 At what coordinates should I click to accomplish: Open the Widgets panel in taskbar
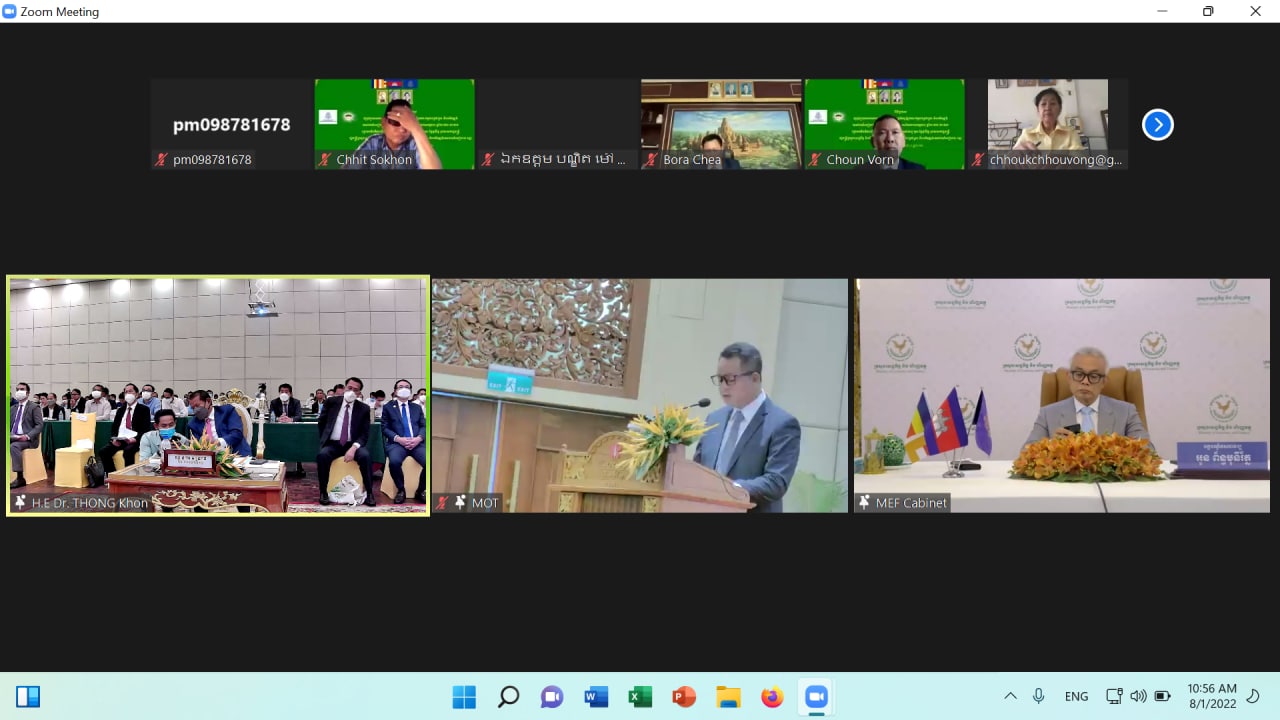[28, 697]
